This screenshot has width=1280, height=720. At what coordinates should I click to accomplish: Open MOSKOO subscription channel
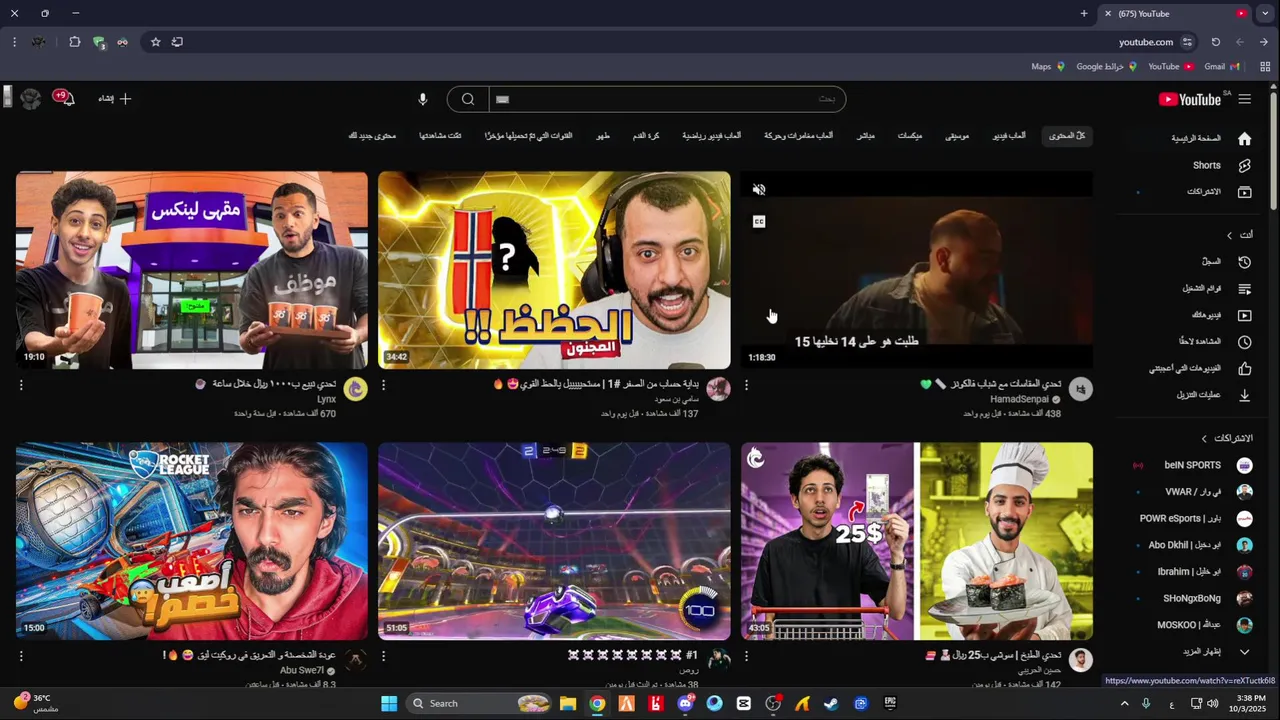coord(1193,625)
